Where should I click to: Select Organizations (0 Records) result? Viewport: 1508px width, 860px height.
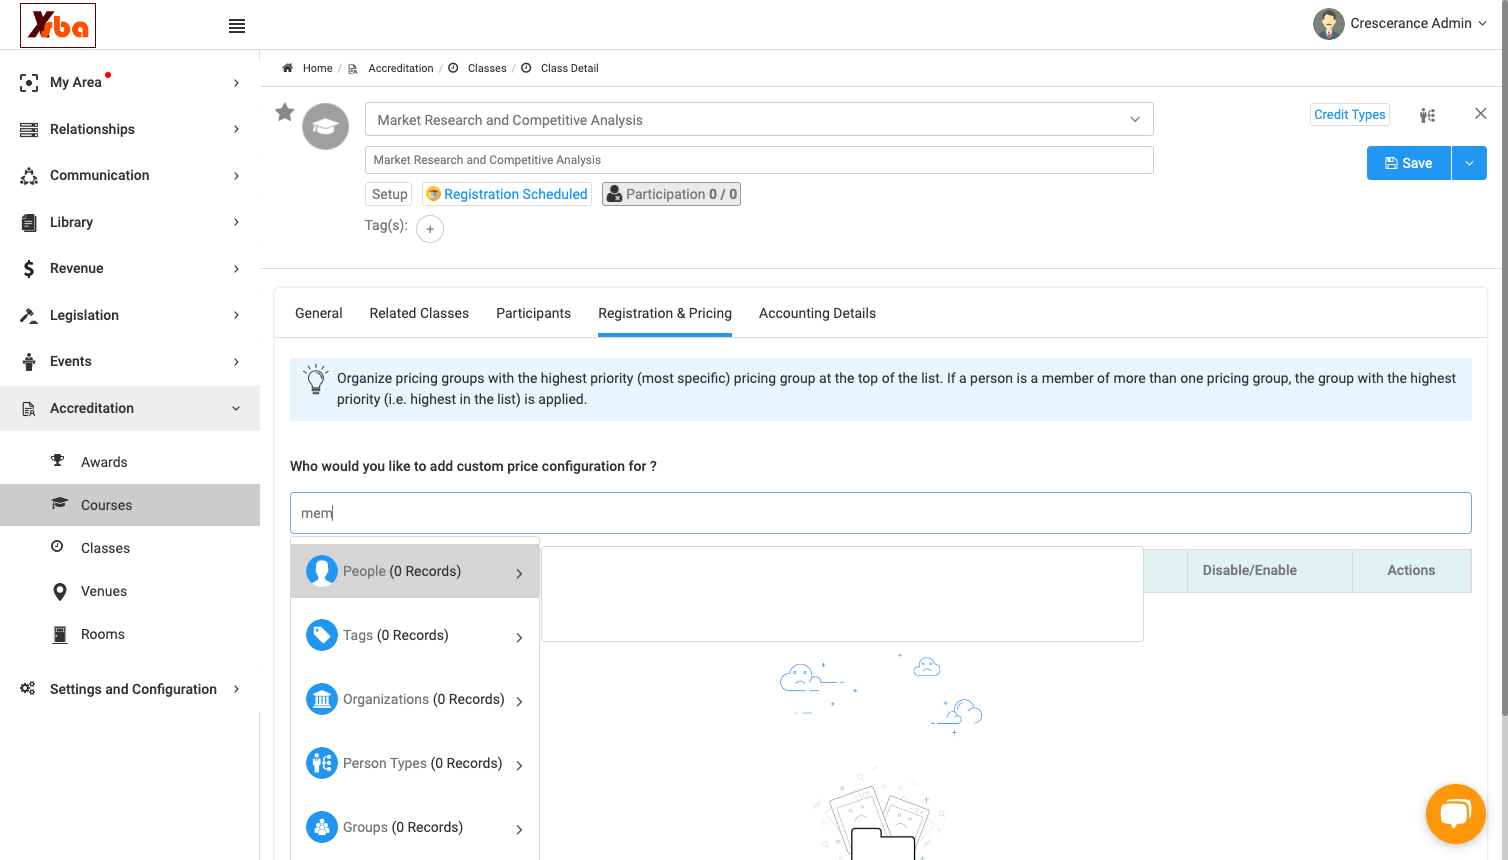point(415,699)
